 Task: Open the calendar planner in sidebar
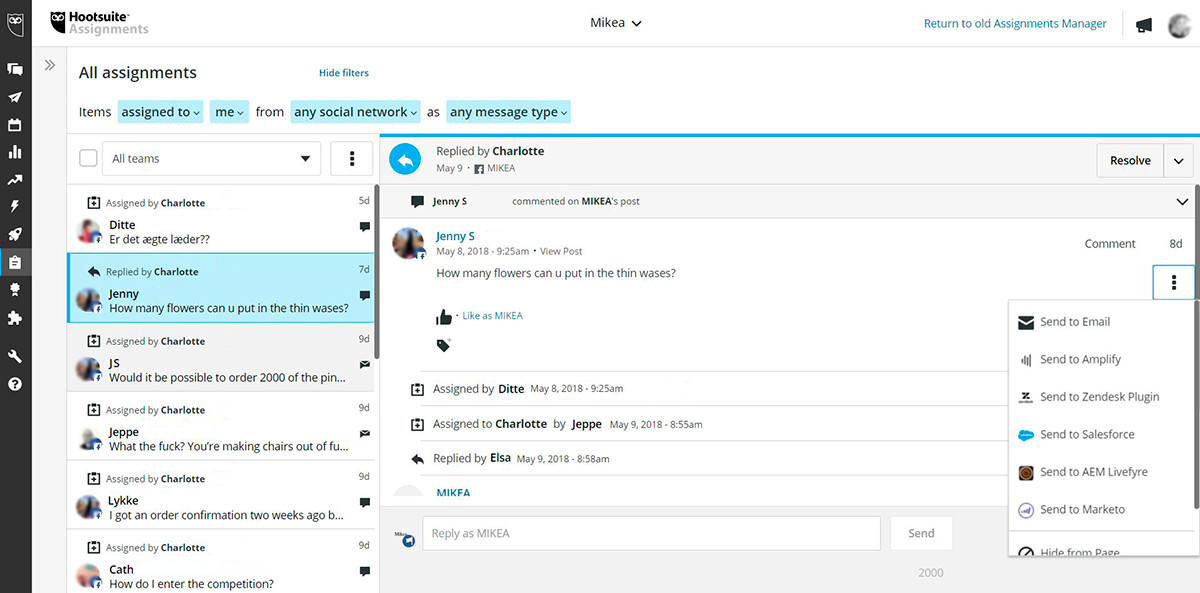tap(15, 125)
